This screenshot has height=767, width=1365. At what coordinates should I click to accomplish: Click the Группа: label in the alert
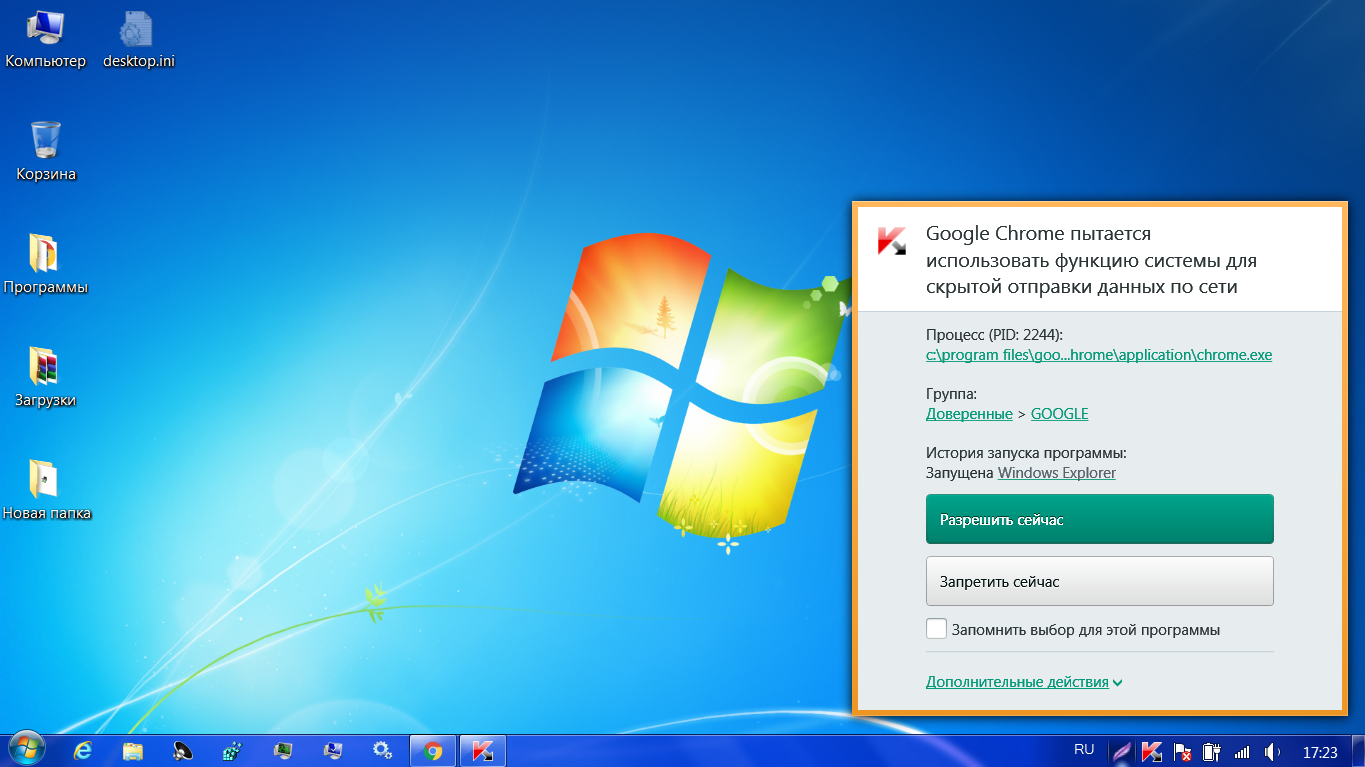click(951, 394)
